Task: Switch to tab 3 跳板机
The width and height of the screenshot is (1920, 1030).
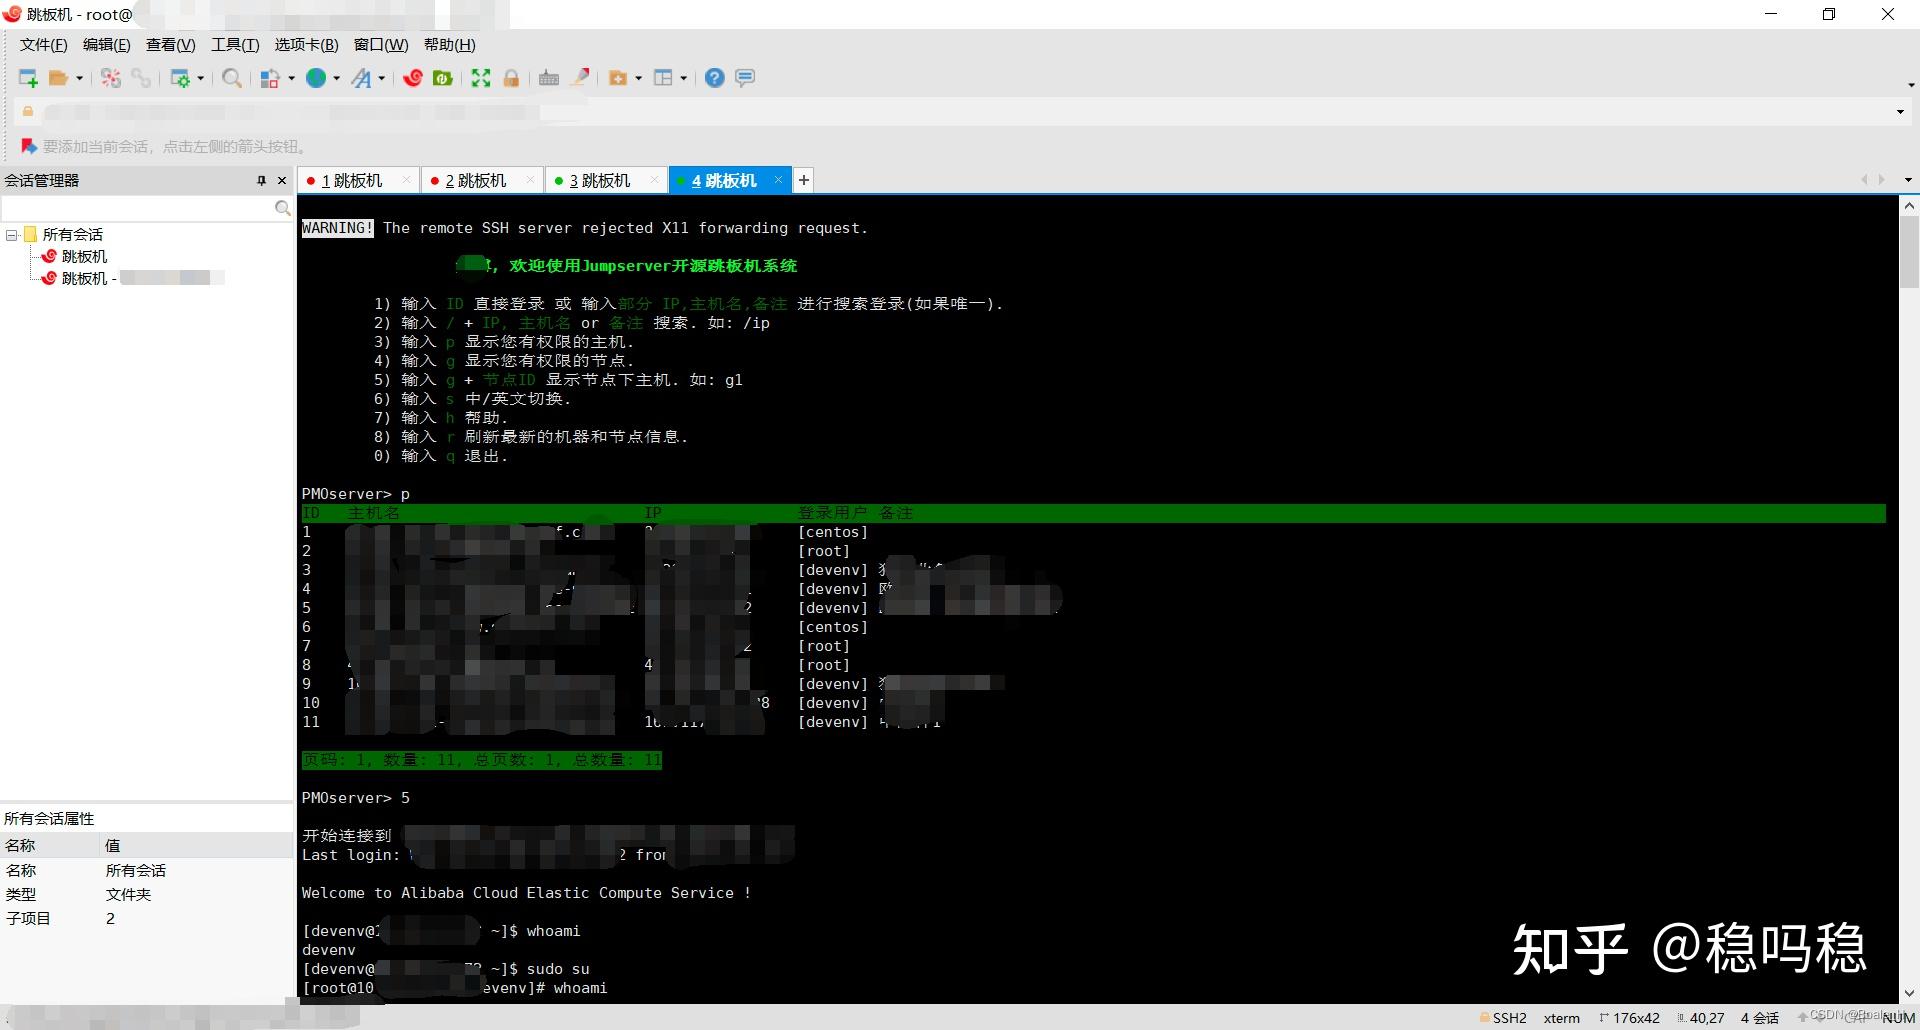Action: (x=600, y=181)
